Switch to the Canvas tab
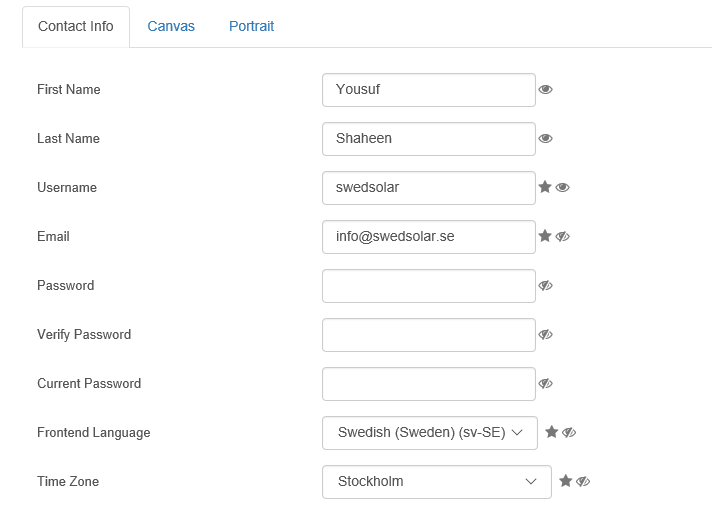The height and width of the screenshot is (505, 712). tap(171, 26)
